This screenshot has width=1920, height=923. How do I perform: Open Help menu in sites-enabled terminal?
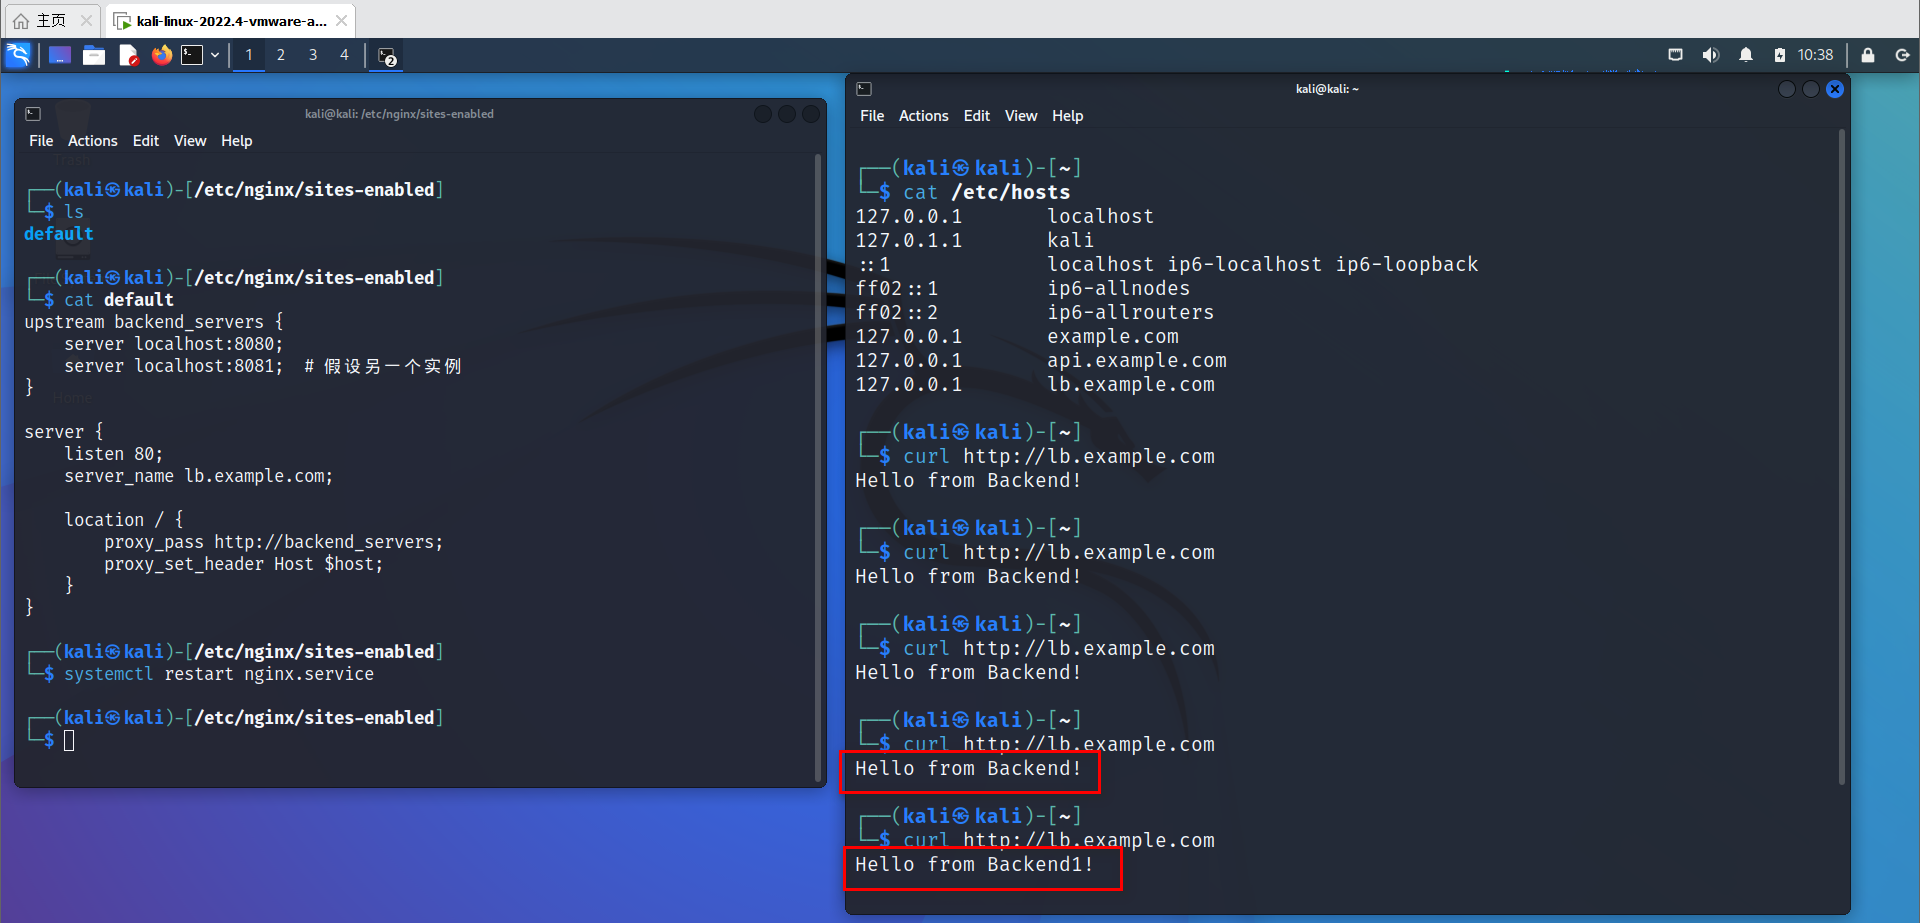[237, 141]
